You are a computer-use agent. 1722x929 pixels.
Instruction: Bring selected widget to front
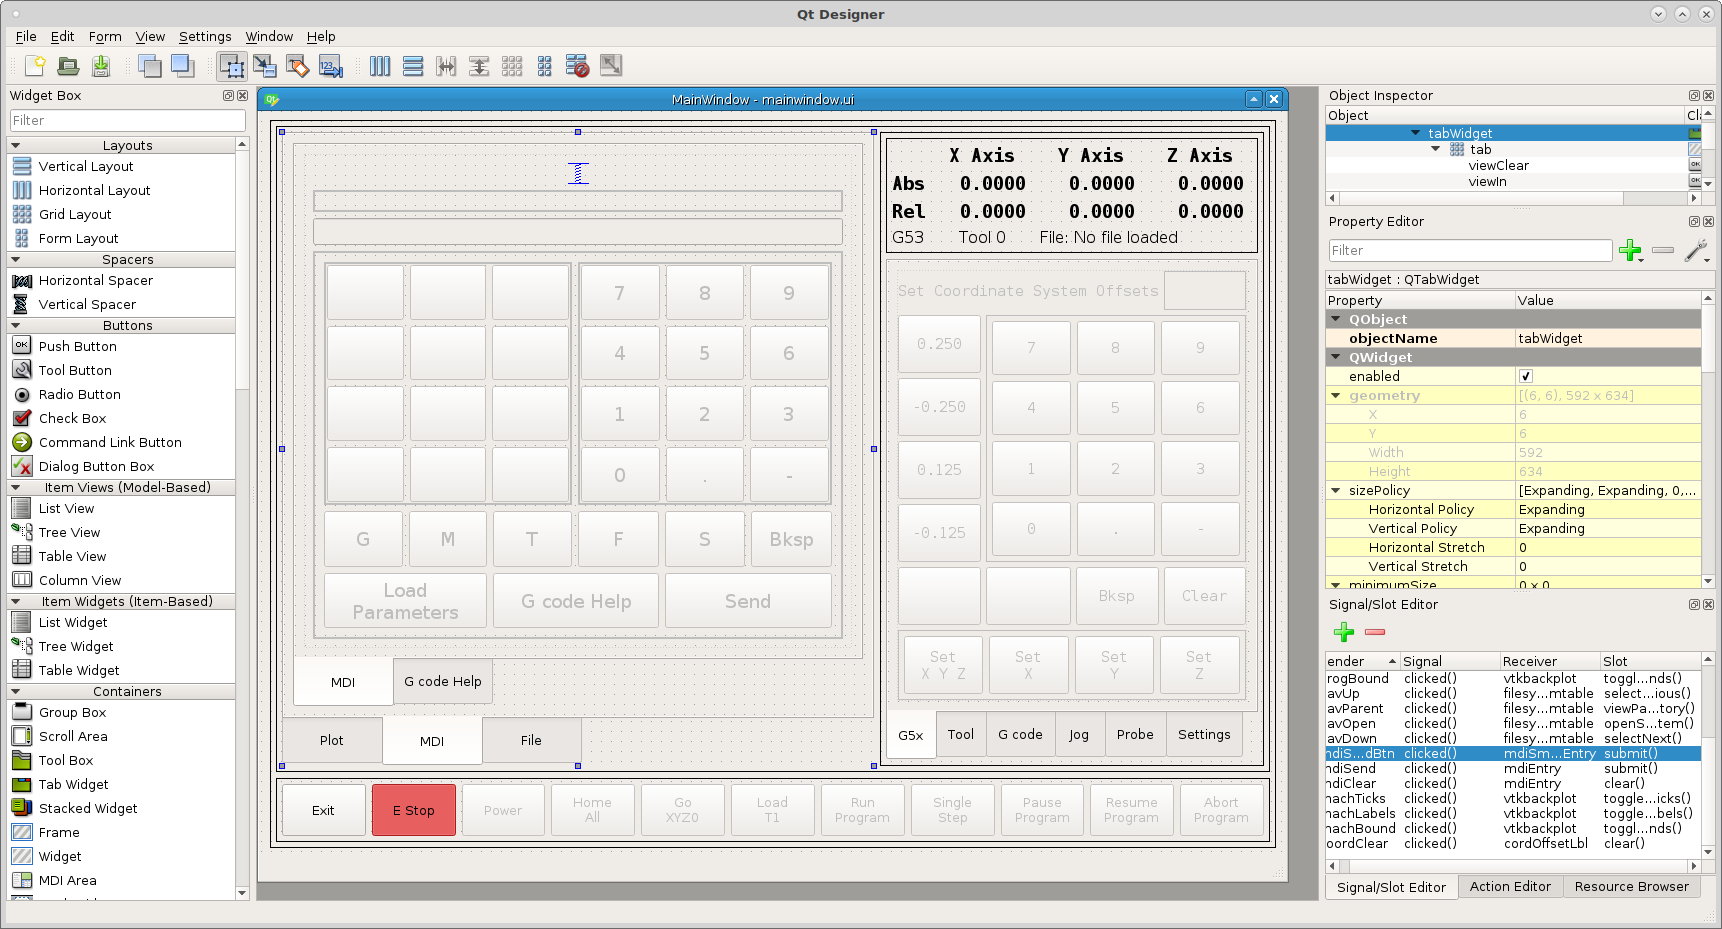182,66
